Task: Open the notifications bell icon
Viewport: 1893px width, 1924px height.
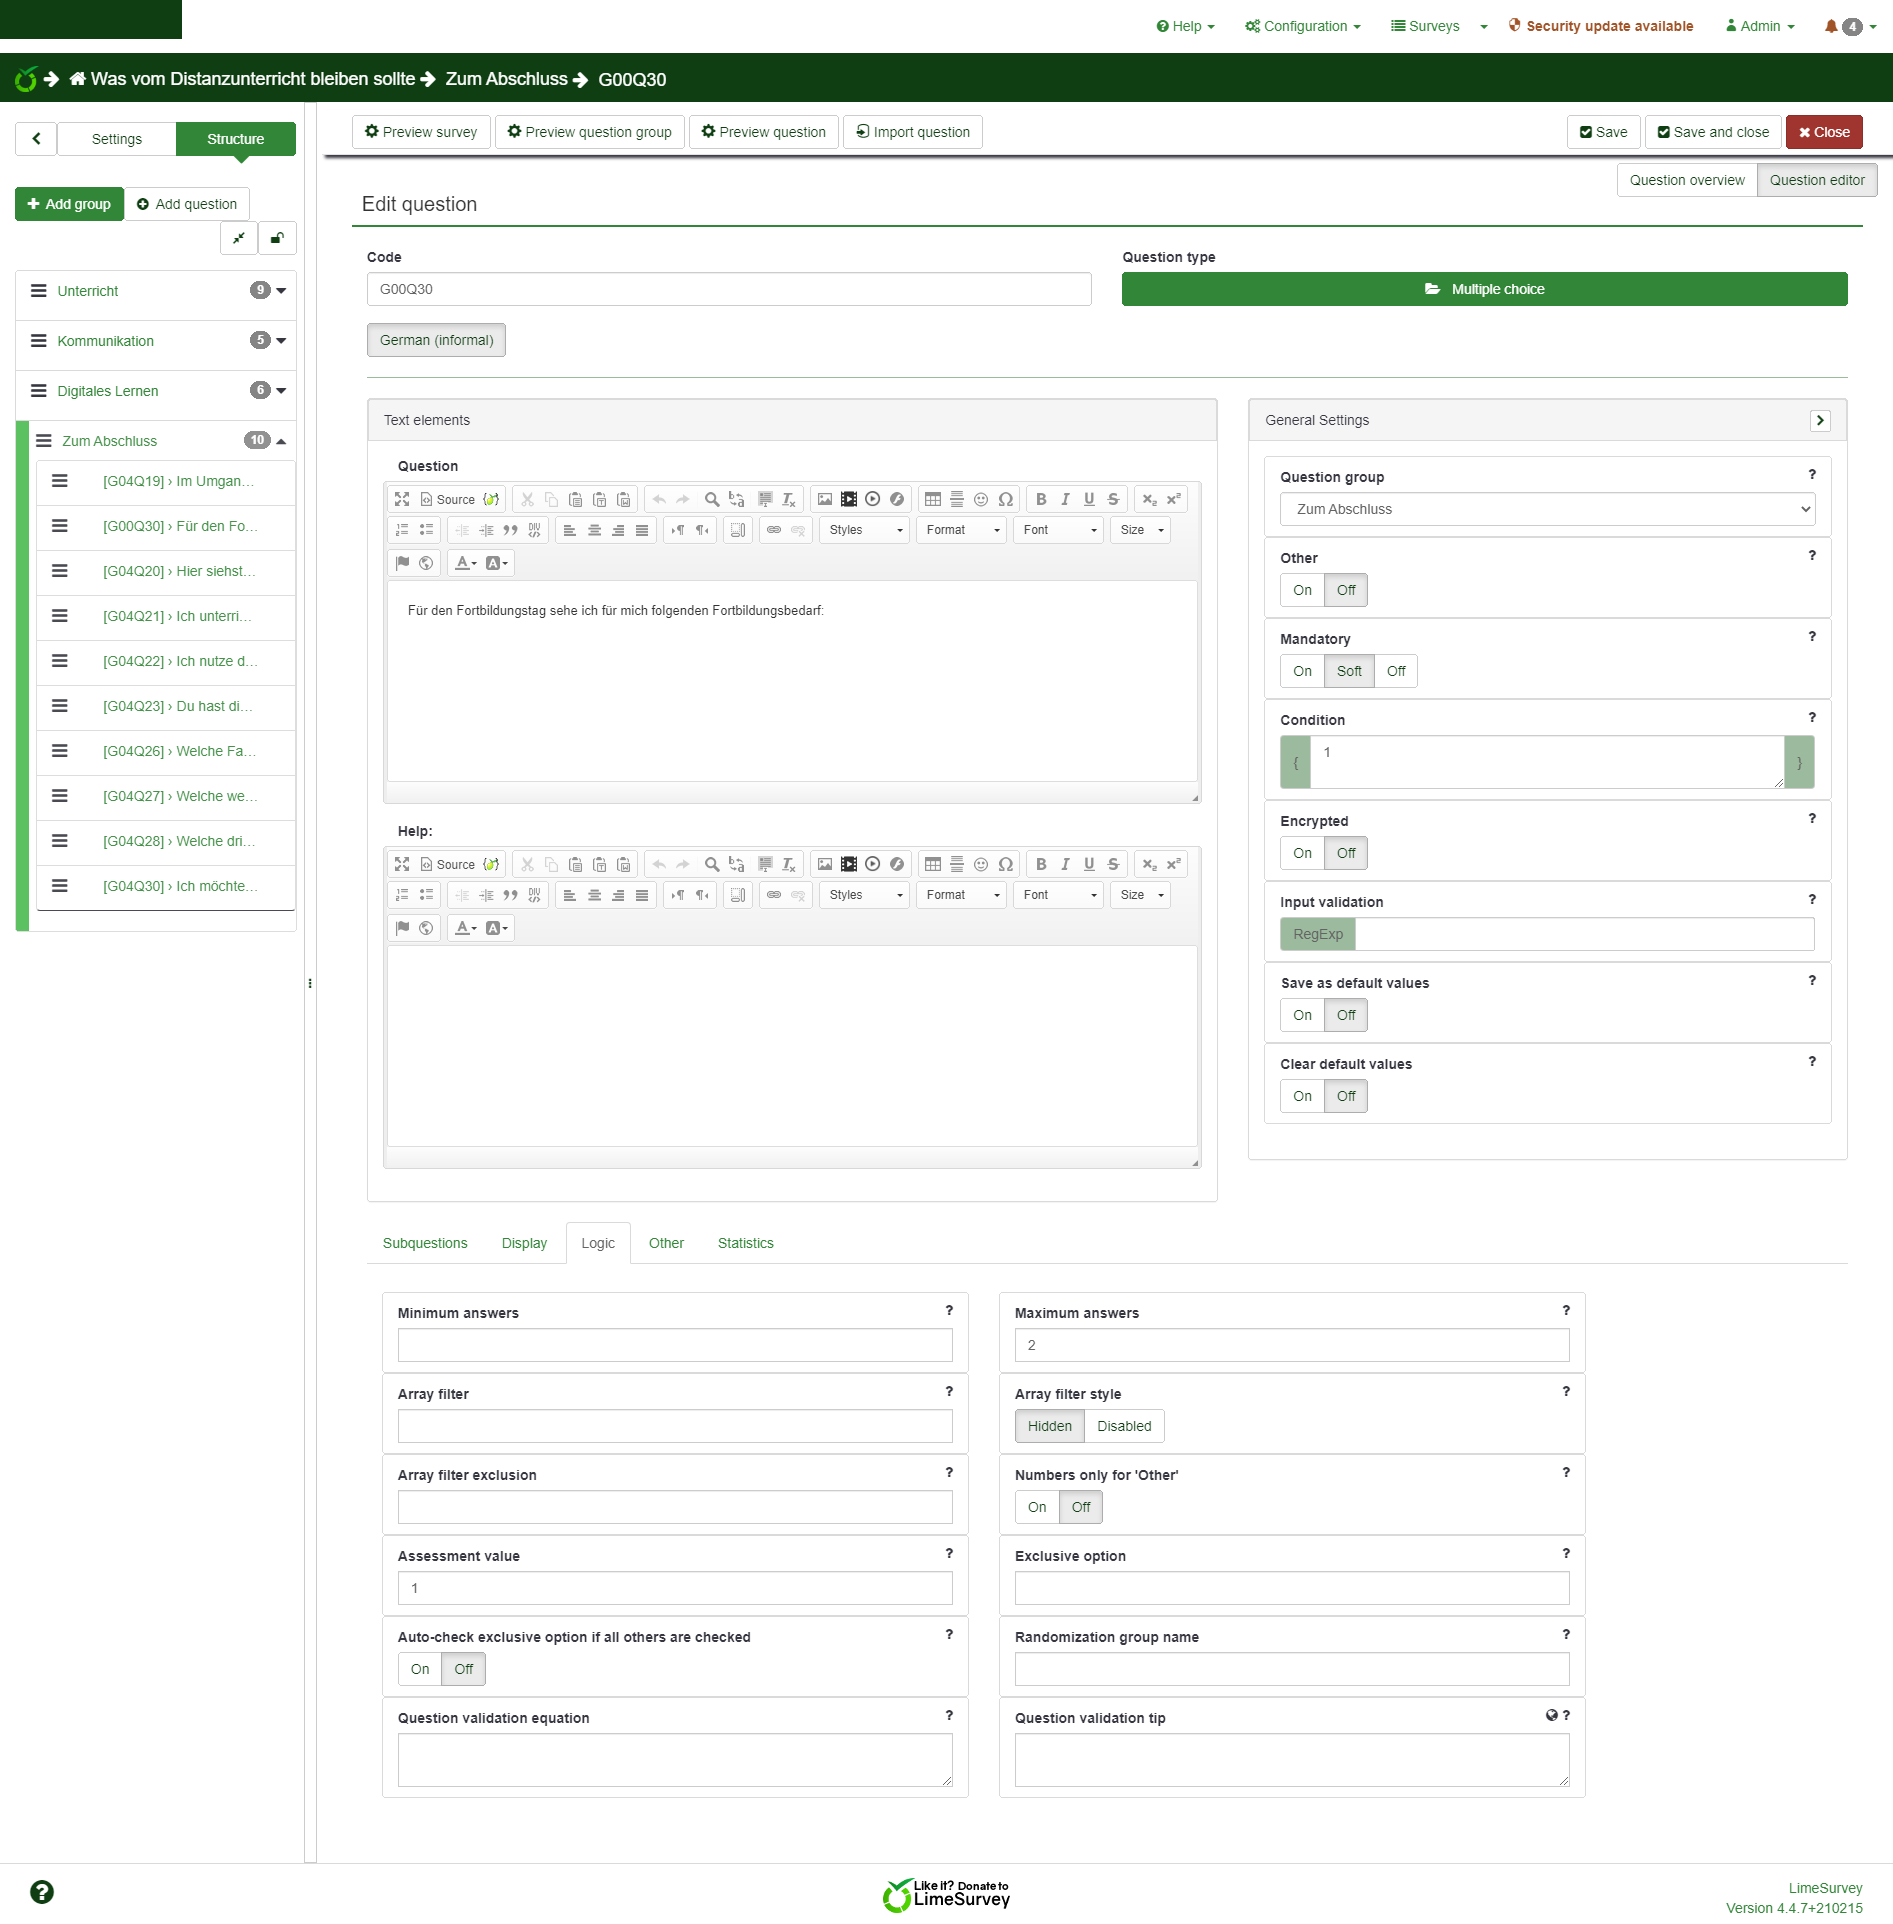Action: (x=1831, y=26)
